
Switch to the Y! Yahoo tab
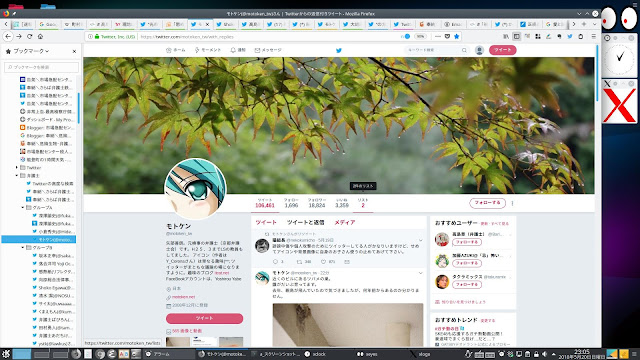click(124, 24)
